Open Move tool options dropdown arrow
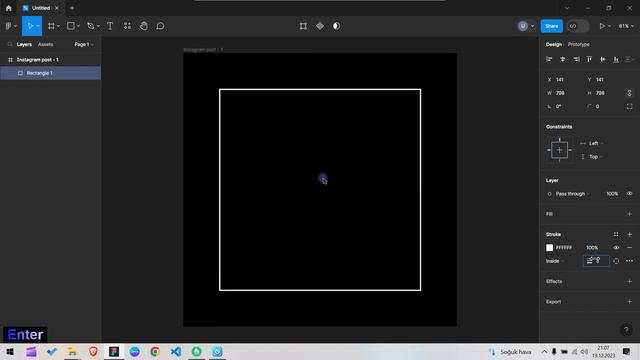The height and width of the screenshot is (360, 640). (38, 26)
